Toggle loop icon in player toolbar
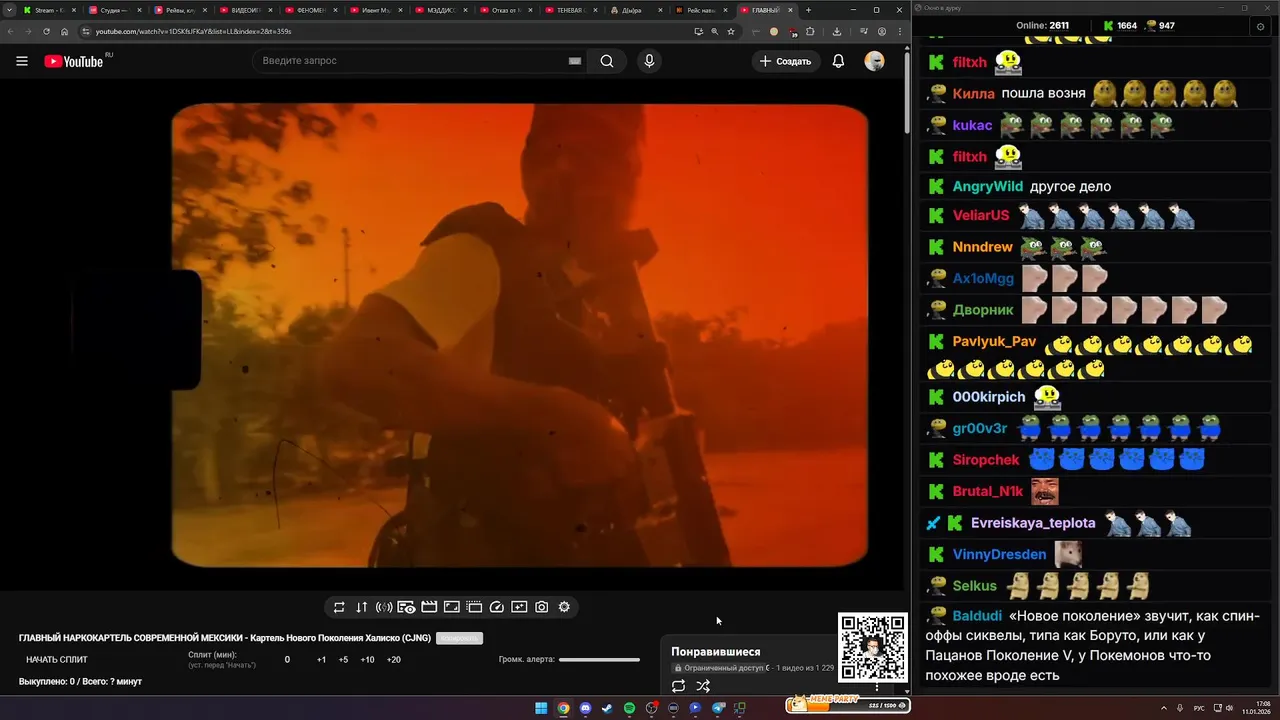This screenshot has height=720, width=1280. click(339, 607)
